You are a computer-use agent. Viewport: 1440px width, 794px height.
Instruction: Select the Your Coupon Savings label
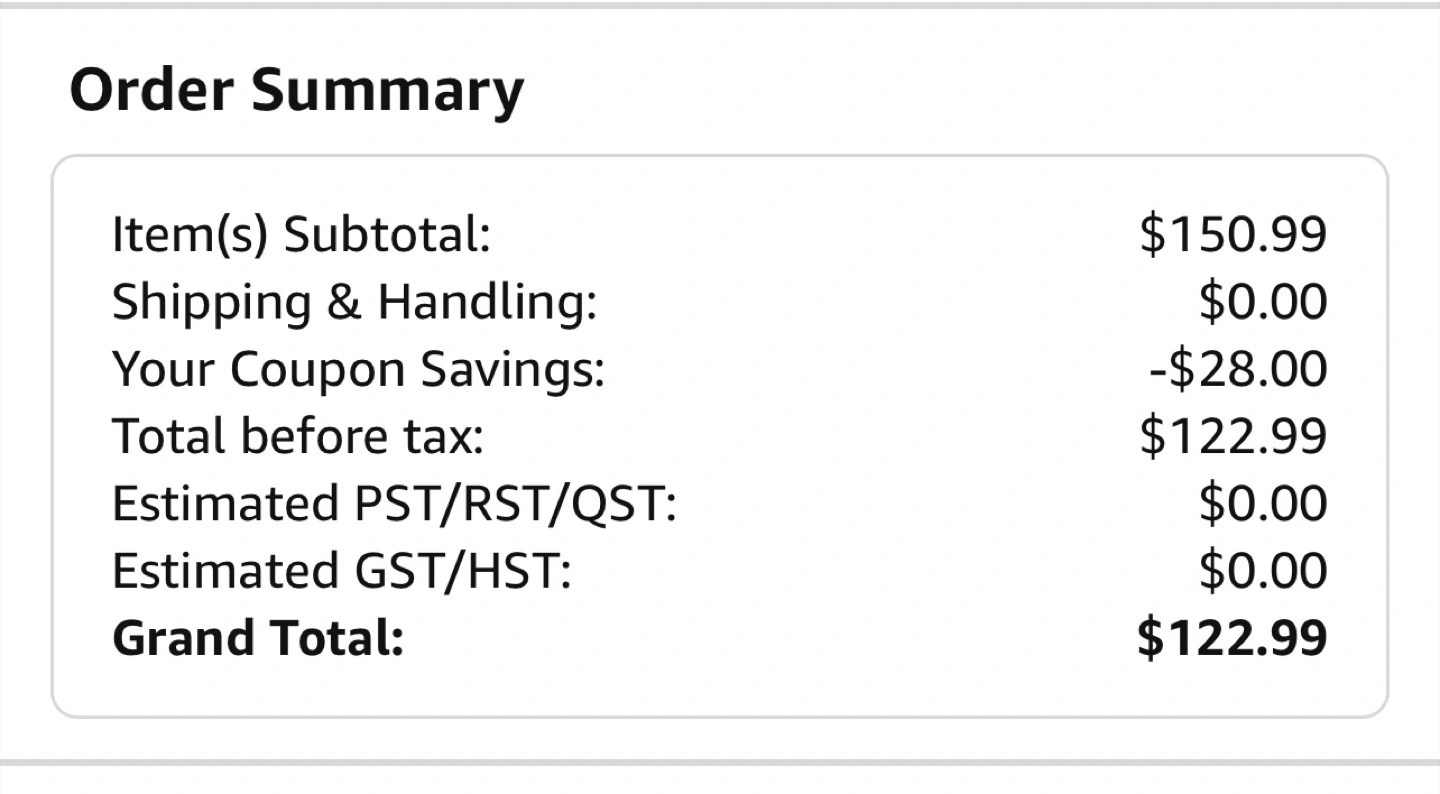pyautogui.click(x=358, y=370)
